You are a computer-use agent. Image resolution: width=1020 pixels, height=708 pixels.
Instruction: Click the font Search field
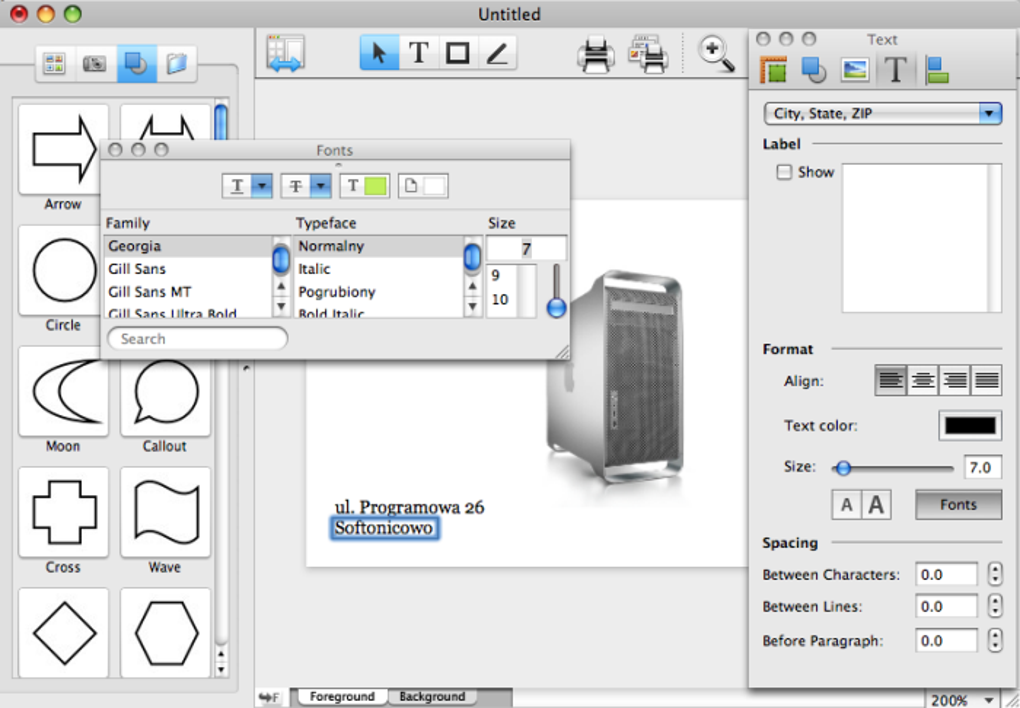click(197, 339)
